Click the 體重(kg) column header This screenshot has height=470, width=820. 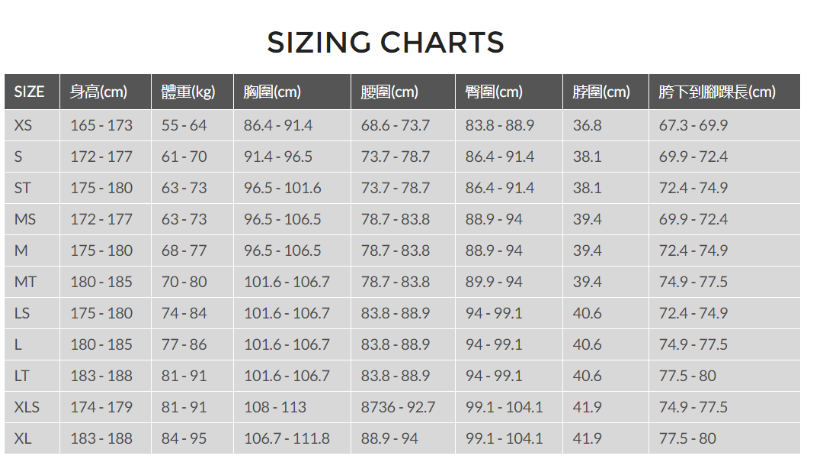192,91
